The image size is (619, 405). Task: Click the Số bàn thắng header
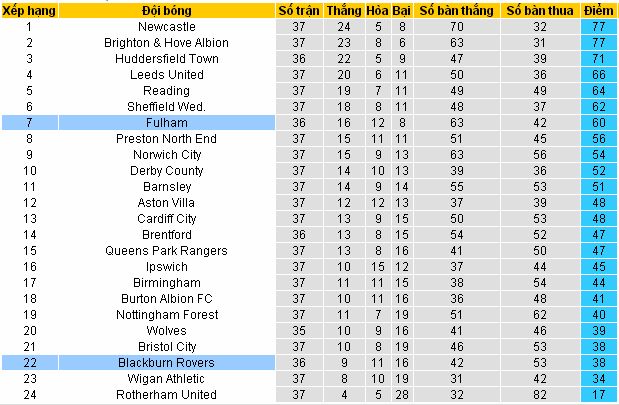point(456,11)
